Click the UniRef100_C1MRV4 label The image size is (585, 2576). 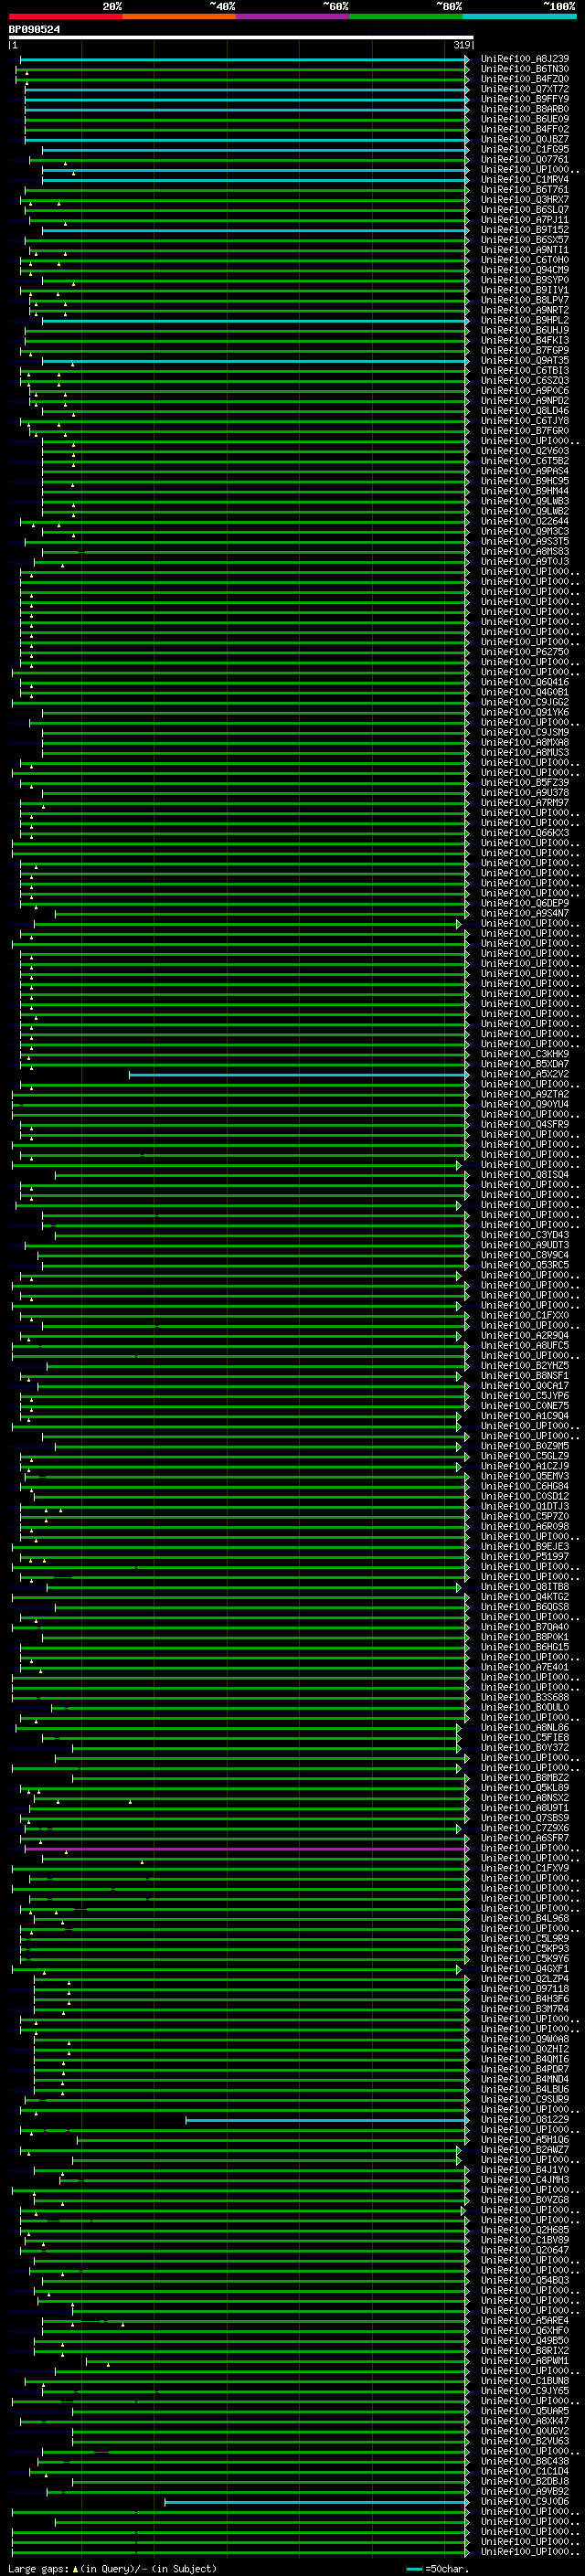525,180
